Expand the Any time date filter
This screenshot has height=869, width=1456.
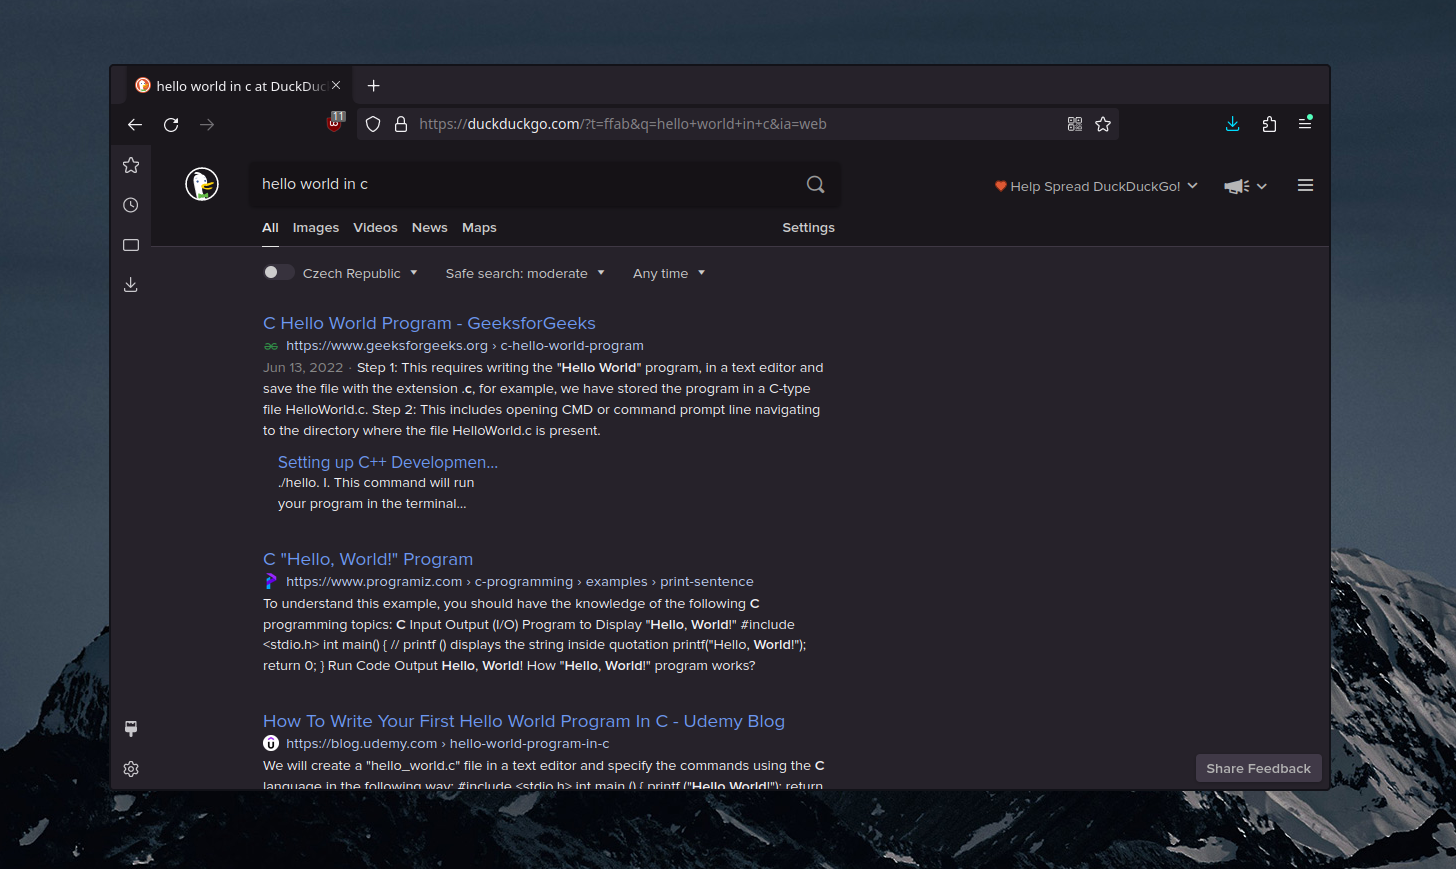(x=668, y=273)
